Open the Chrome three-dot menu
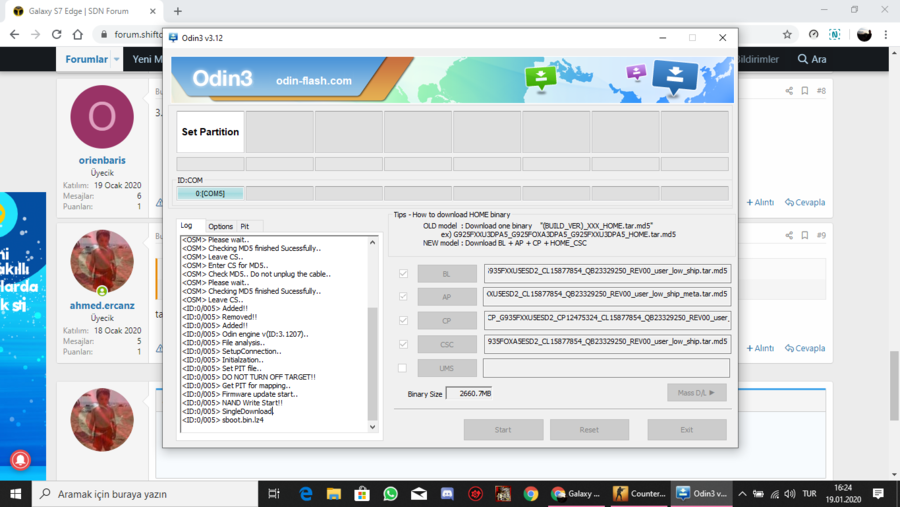The image size is (900, 507). (x=886, y=34)
